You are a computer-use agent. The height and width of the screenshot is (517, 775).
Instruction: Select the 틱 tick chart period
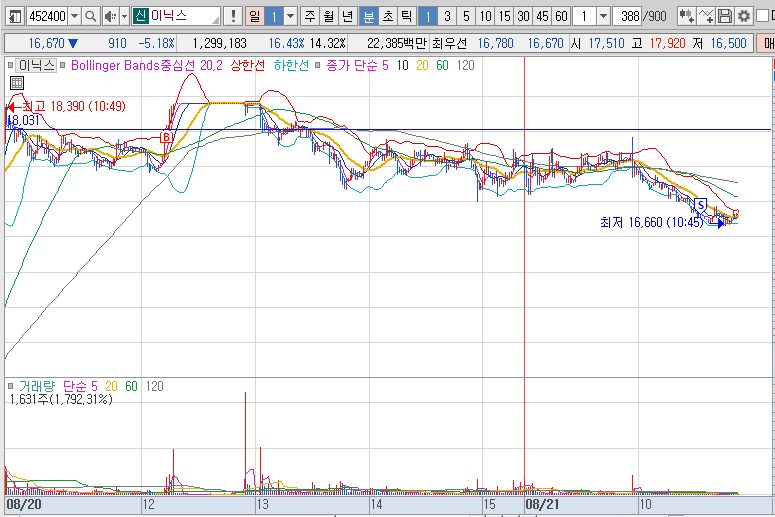[407, 16]
